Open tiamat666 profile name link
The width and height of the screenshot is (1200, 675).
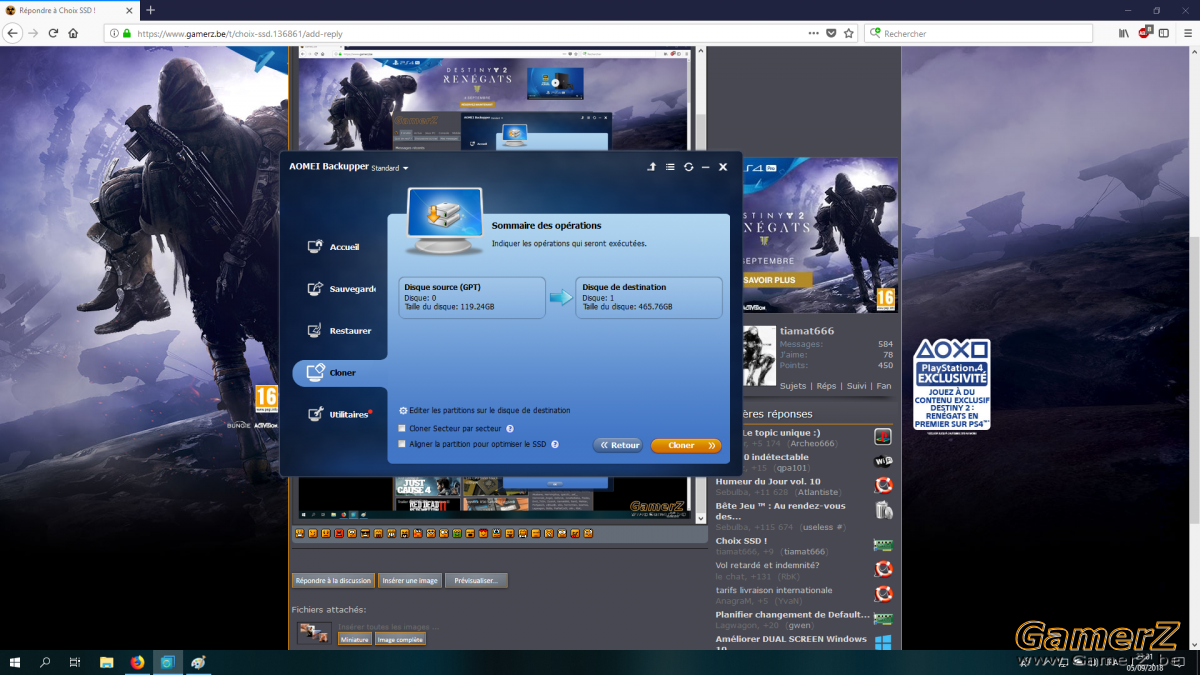[807, 331]
